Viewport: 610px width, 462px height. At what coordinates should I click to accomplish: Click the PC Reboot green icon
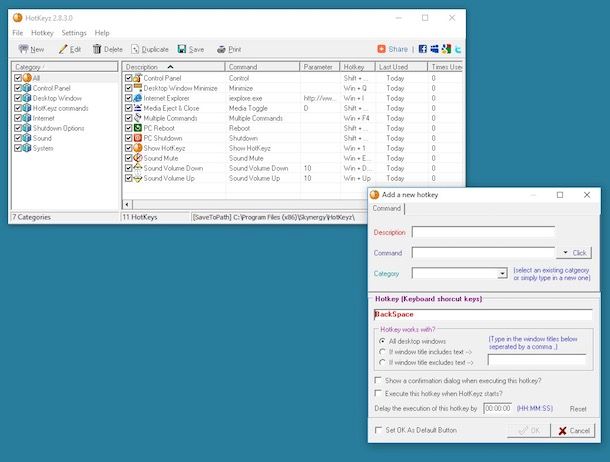(x=138, y=128)
